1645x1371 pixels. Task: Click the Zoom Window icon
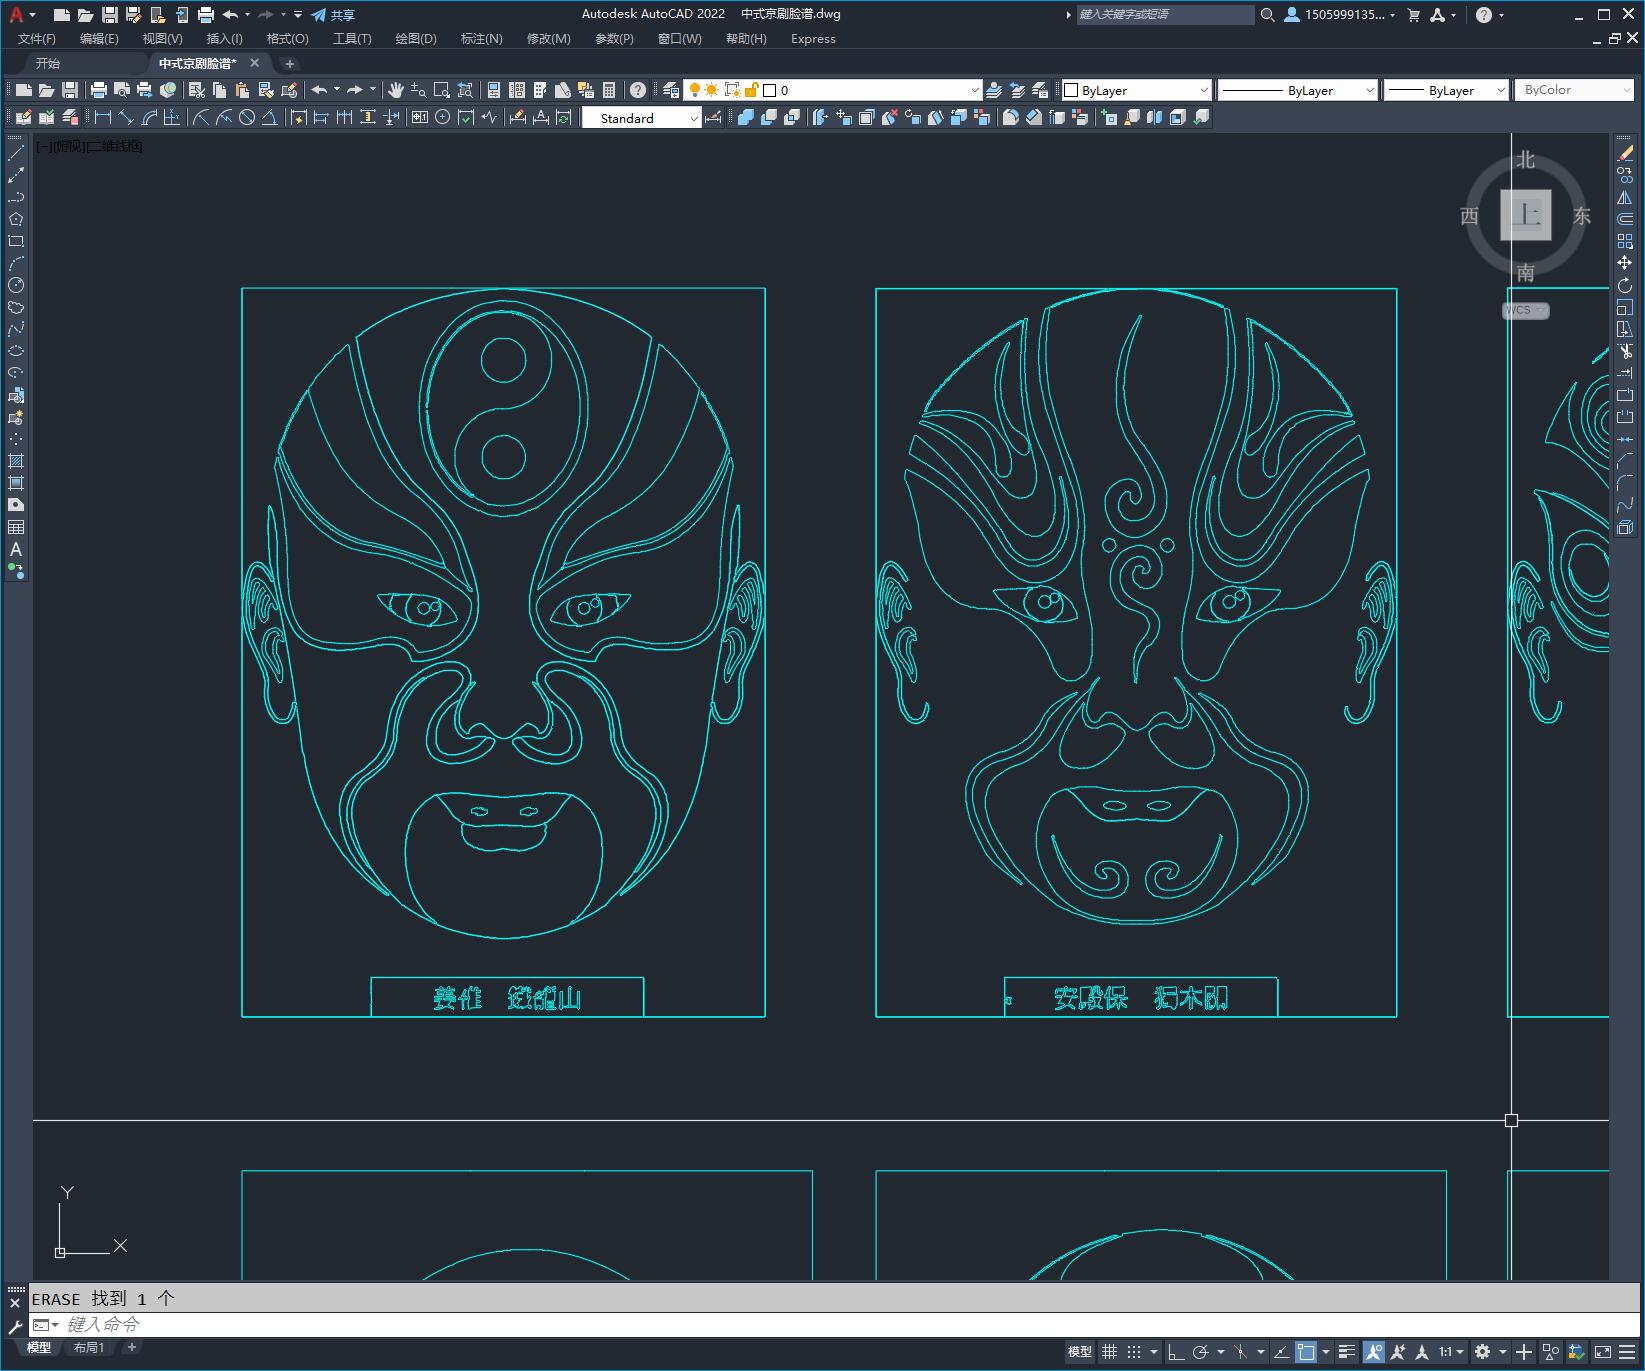pos(442,90)
